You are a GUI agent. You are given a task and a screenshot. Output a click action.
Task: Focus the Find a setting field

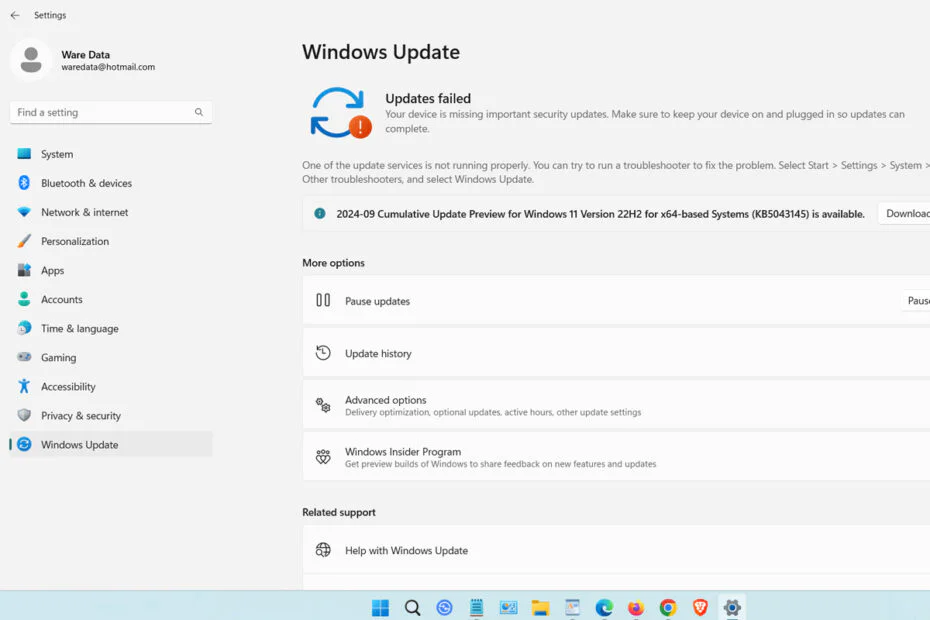click(111, 112)
